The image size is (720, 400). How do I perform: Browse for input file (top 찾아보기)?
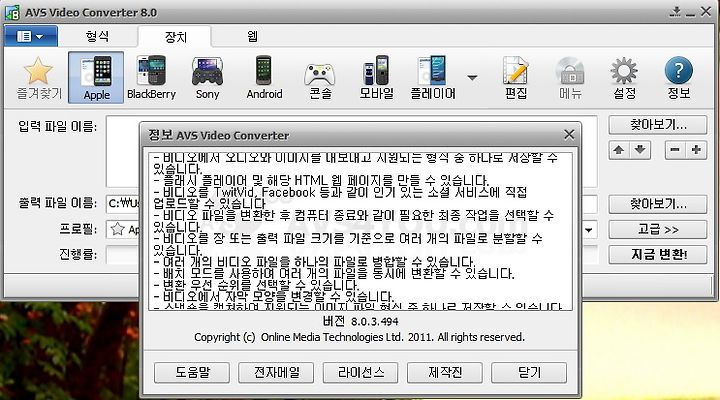[x=658, y=125]
